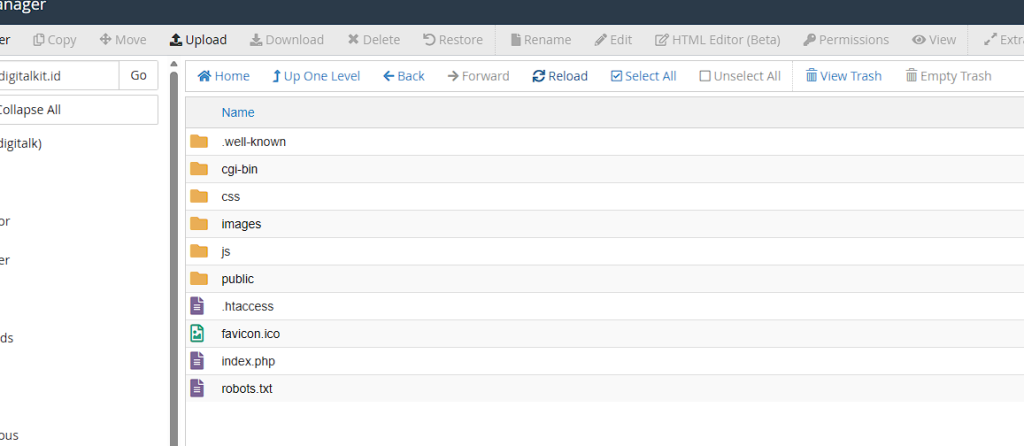Select the index.php file
The width and height of the screenshot is (1024, 446).
[248, 361]
